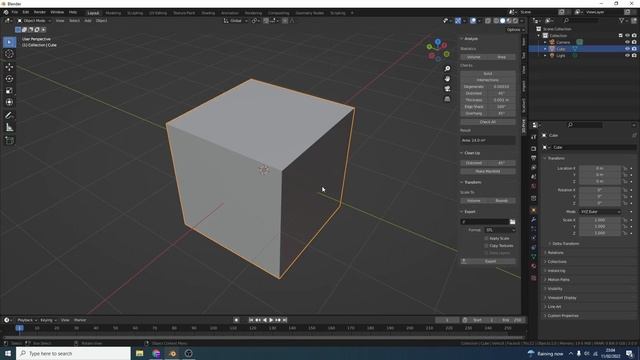The image size is (640, 360).
Task: Open the File menu
Action: (15, 12)
